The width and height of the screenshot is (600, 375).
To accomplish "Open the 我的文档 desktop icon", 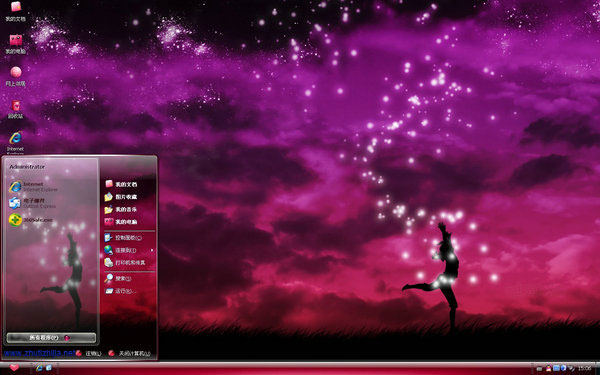I will click(16, 11).
